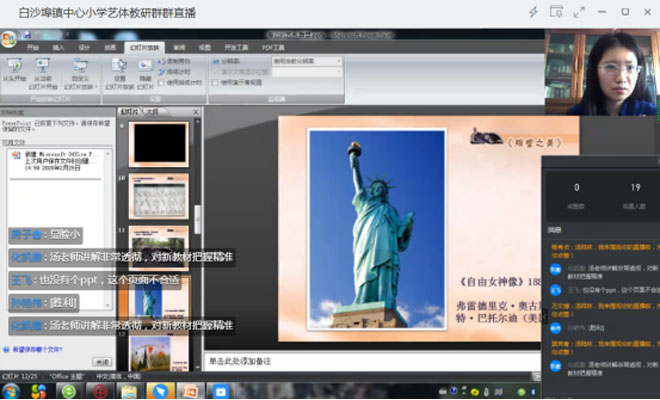
Task: Toggle Use Presenter View checkbox
Action: click(215, 83)
